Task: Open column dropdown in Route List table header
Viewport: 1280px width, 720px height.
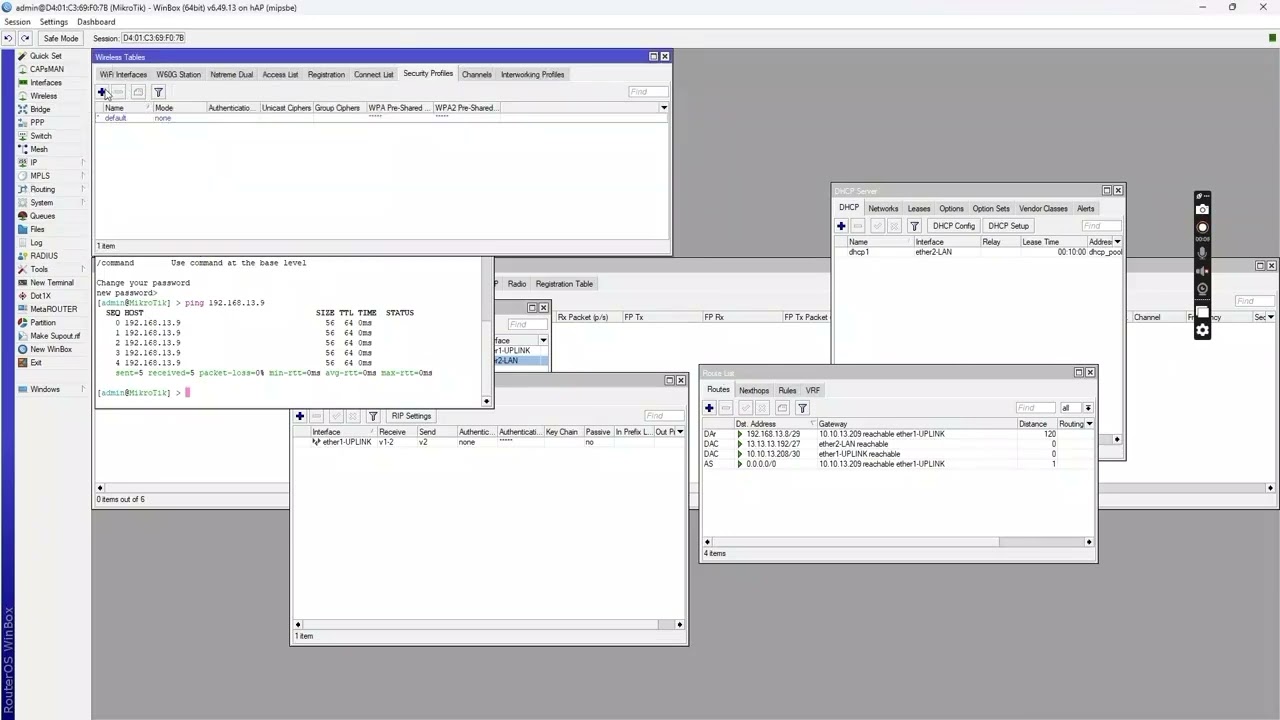Action: [1089, 424]
